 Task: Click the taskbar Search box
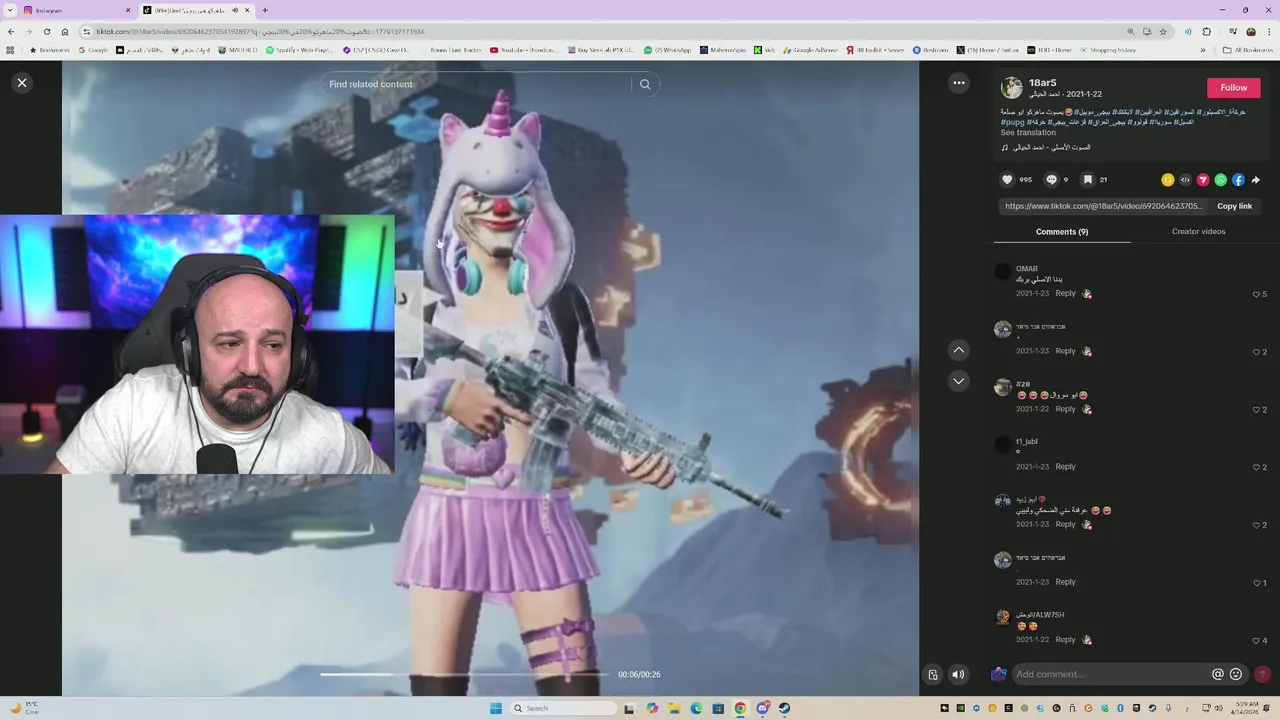[x=563, y=708]
